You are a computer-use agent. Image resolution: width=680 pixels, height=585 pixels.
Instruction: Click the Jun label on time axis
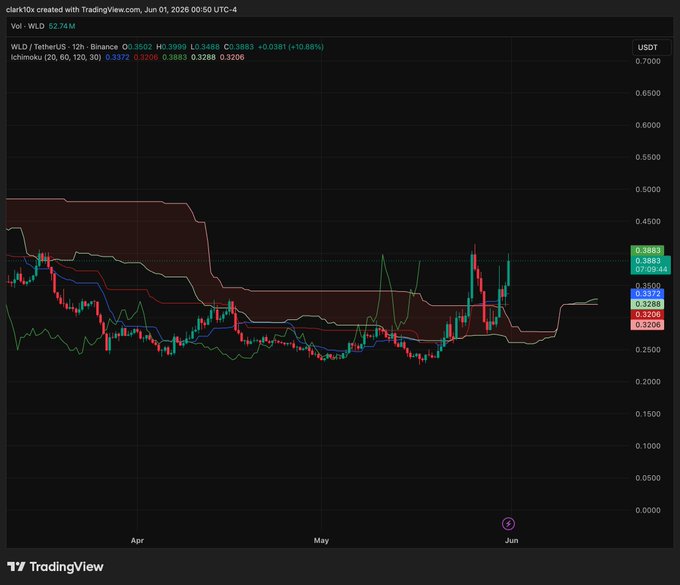point(511,540)
